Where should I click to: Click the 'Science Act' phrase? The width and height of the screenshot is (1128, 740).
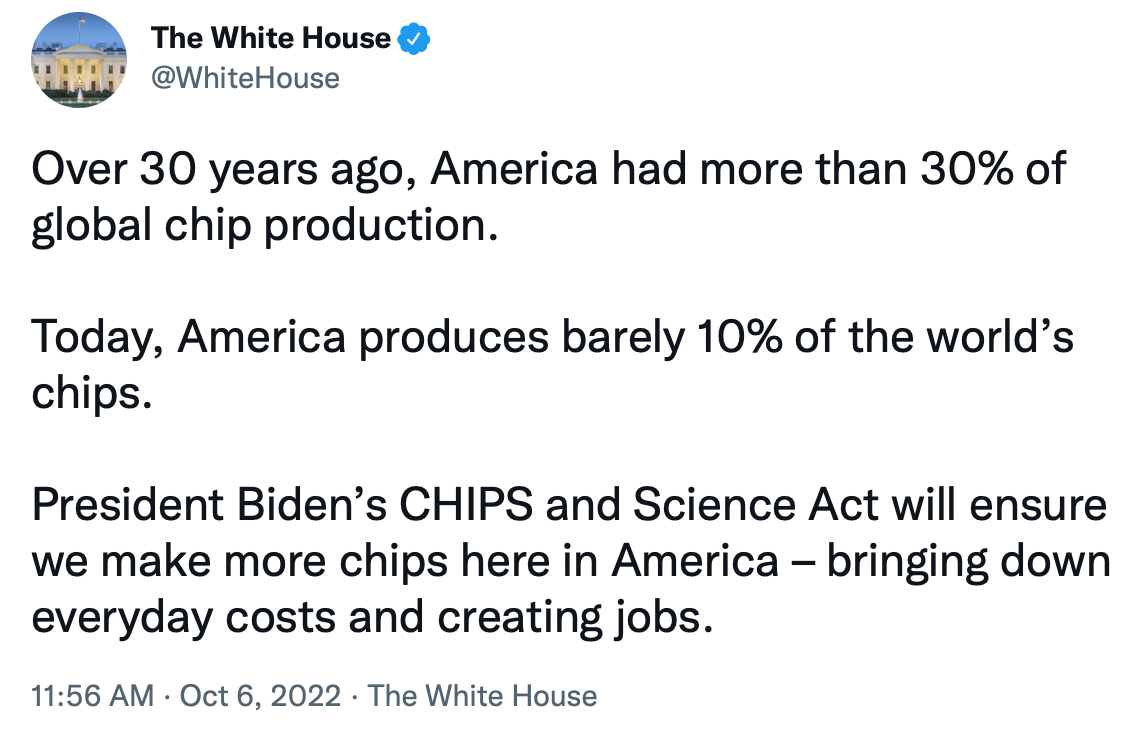coord(756,504)
